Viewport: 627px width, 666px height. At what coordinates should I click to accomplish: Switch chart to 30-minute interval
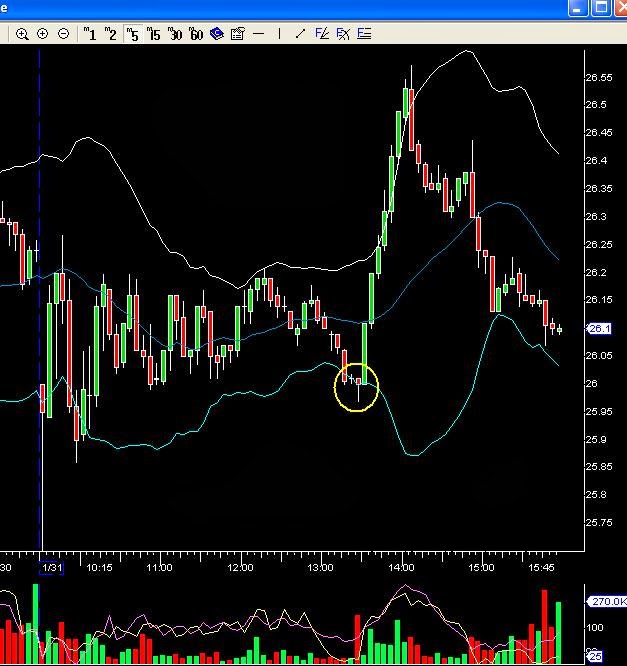[175, 34]
